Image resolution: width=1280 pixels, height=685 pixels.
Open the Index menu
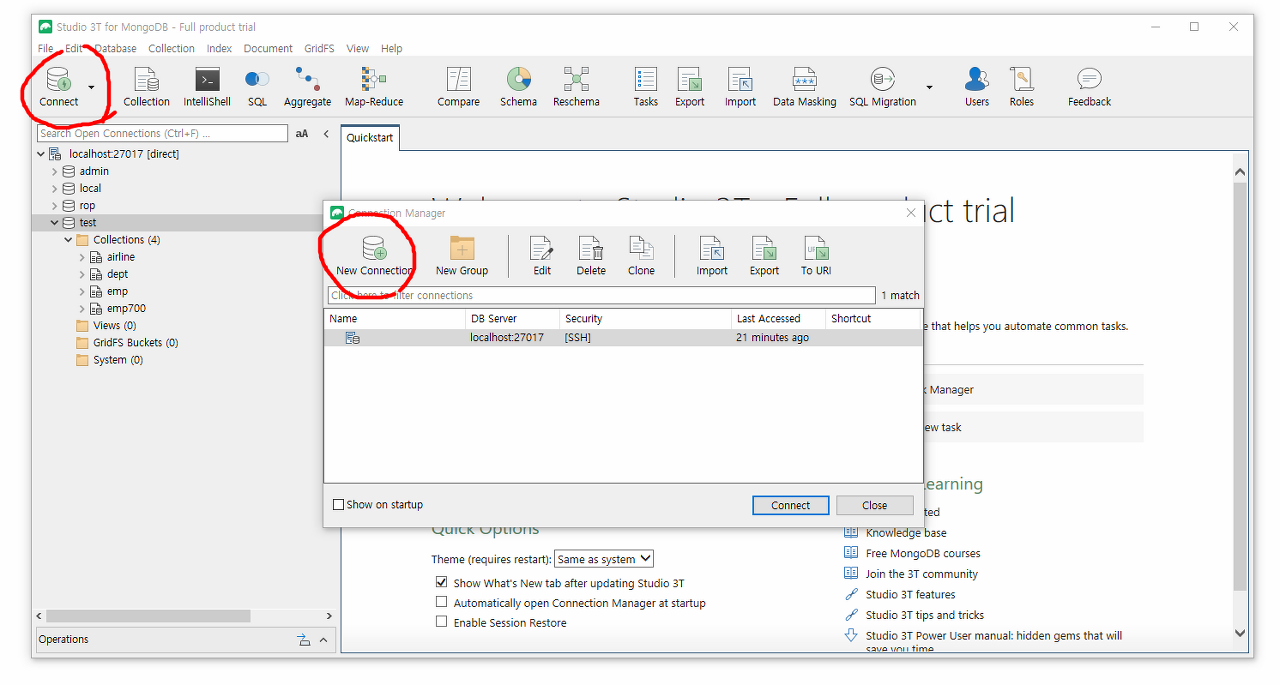point(219,48)
